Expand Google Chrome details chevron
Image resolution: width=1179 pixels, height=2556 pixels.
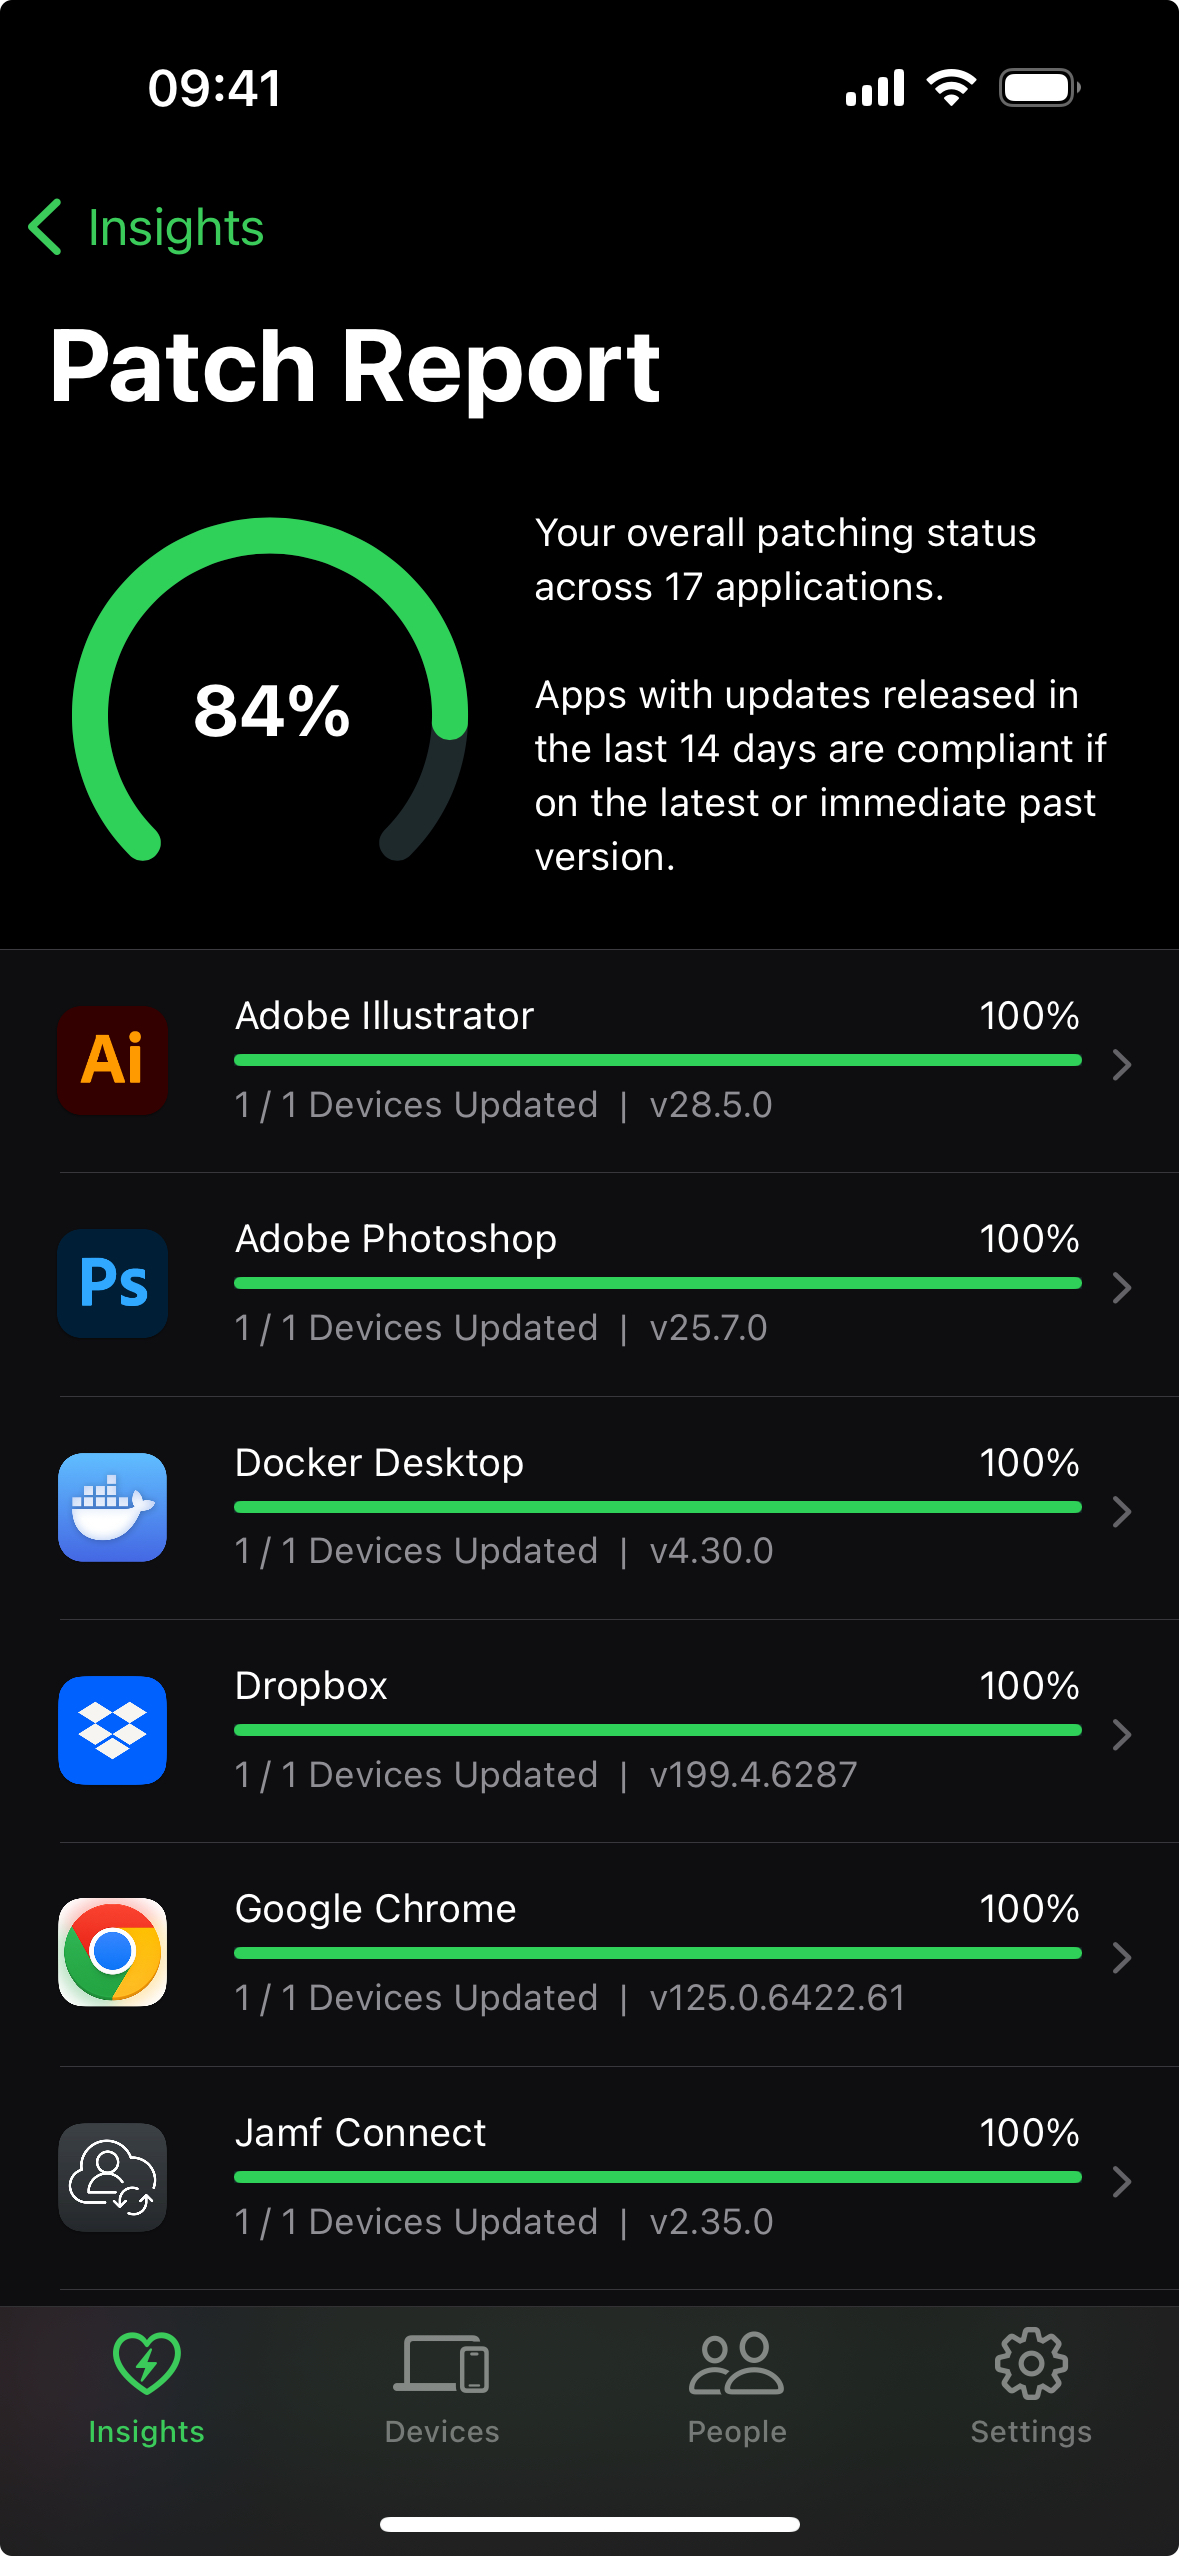(x=1121, y=1957)
